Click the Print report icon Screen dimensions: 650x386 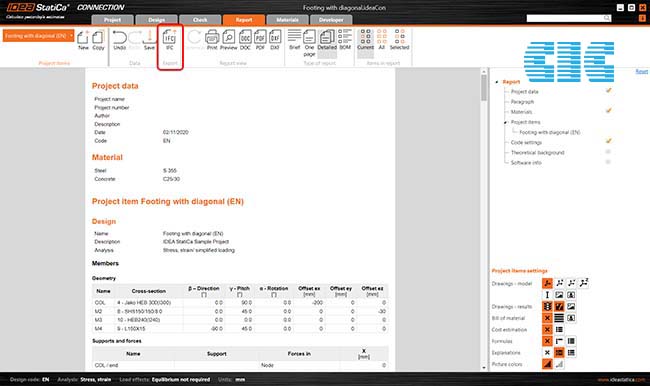[x=212, y=40]
